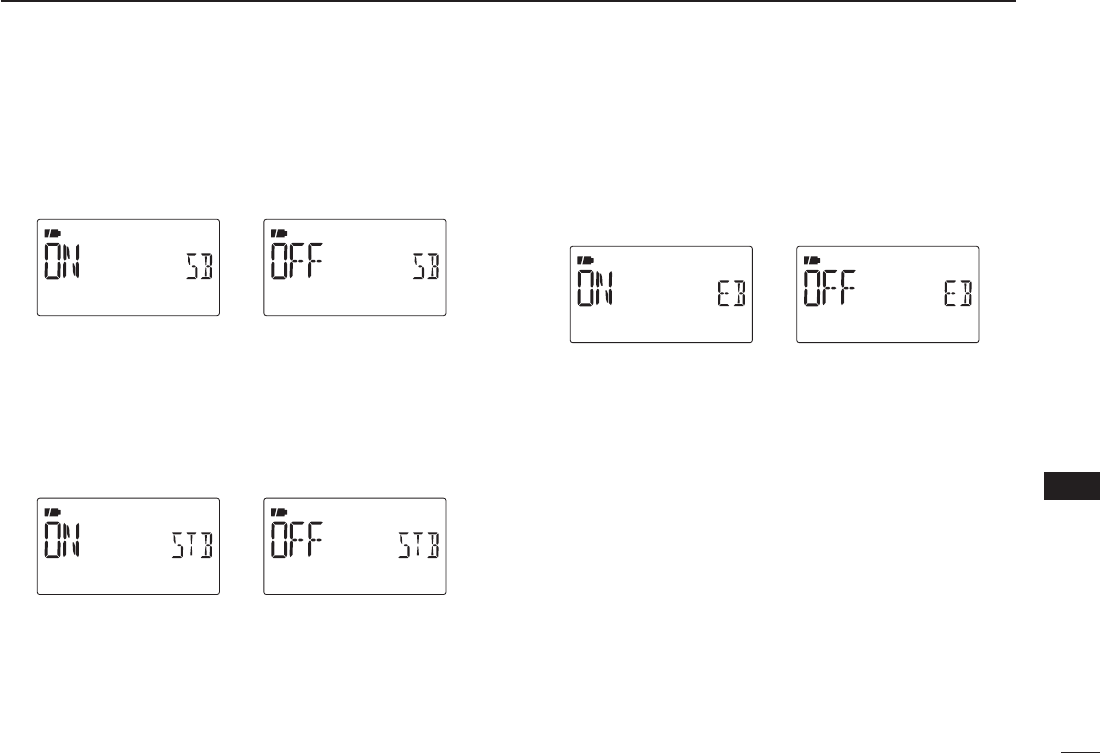Click the SB label in the ON display

point(199,267)
